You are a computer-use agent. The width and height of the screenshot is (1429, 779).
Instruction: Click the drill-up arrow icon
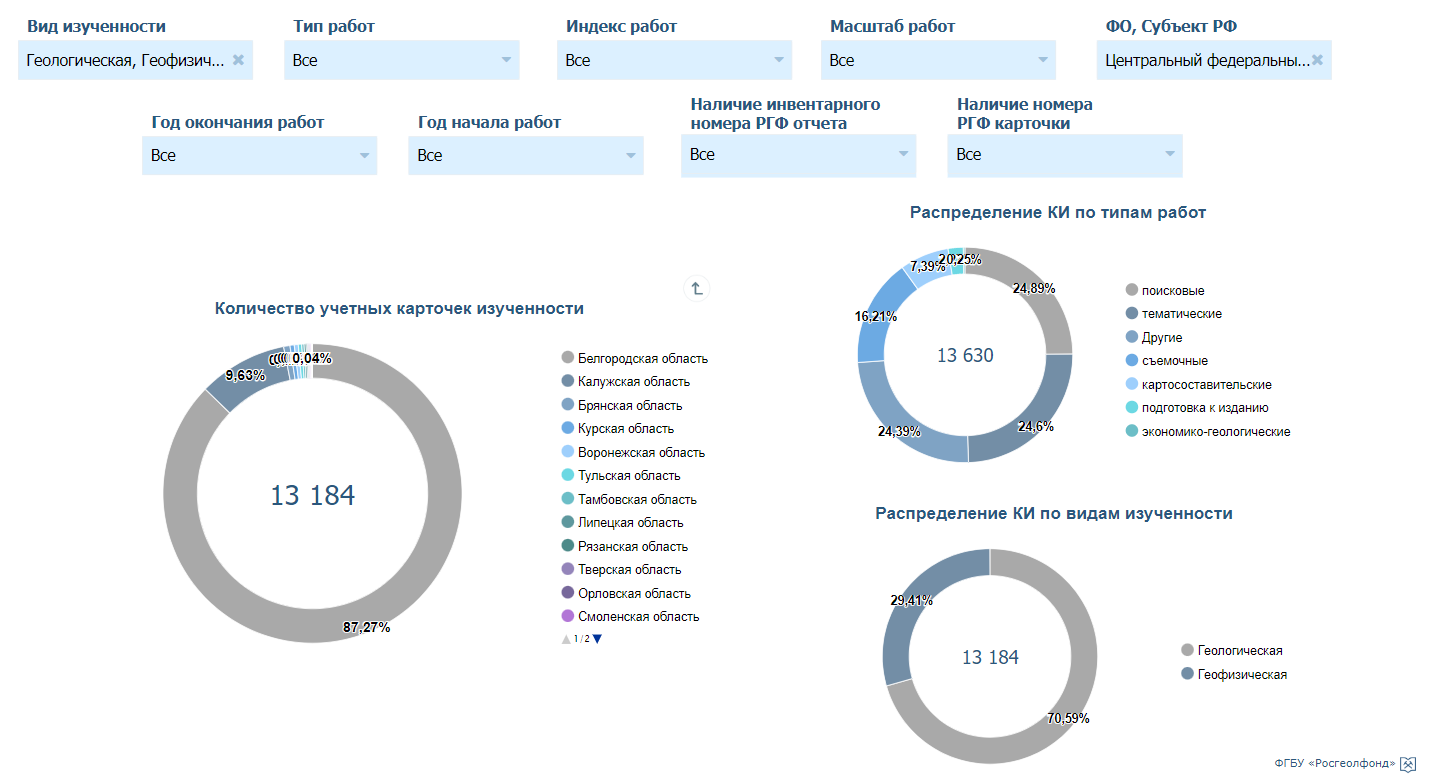[x=697, y=289]
